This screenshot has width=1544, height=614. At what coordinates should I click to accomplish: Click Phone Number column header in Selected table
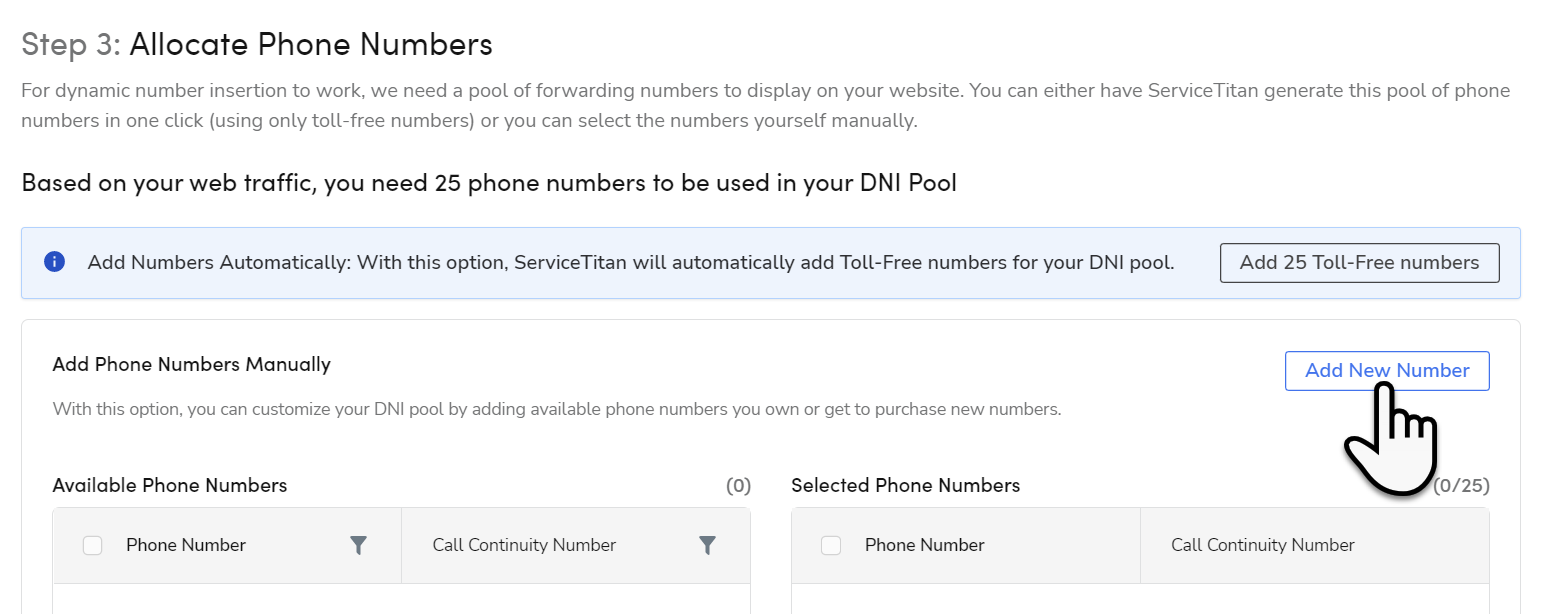pos(924,545)
